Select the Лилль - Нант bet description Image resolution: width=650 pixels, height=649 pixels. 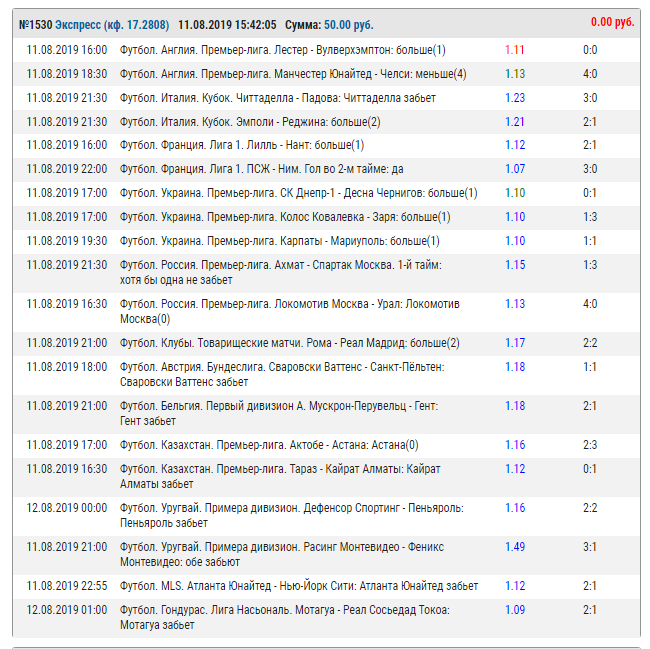point(242,145)
